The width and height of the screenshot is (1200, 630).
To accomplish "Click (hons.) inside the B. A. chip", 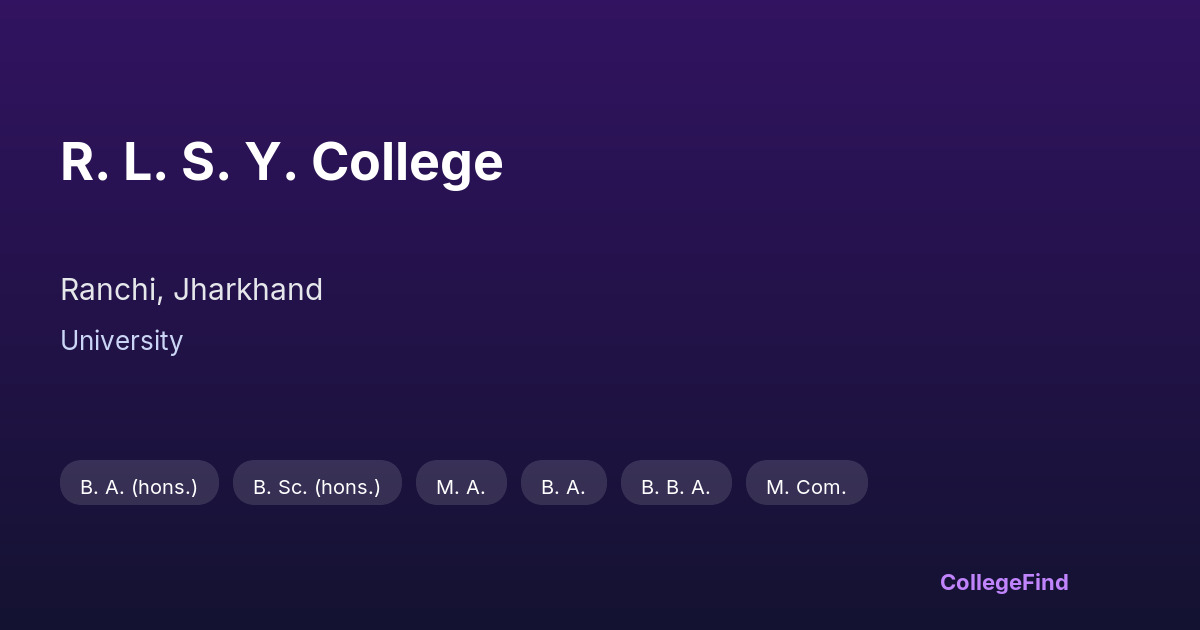I will [x=164, y=487].
